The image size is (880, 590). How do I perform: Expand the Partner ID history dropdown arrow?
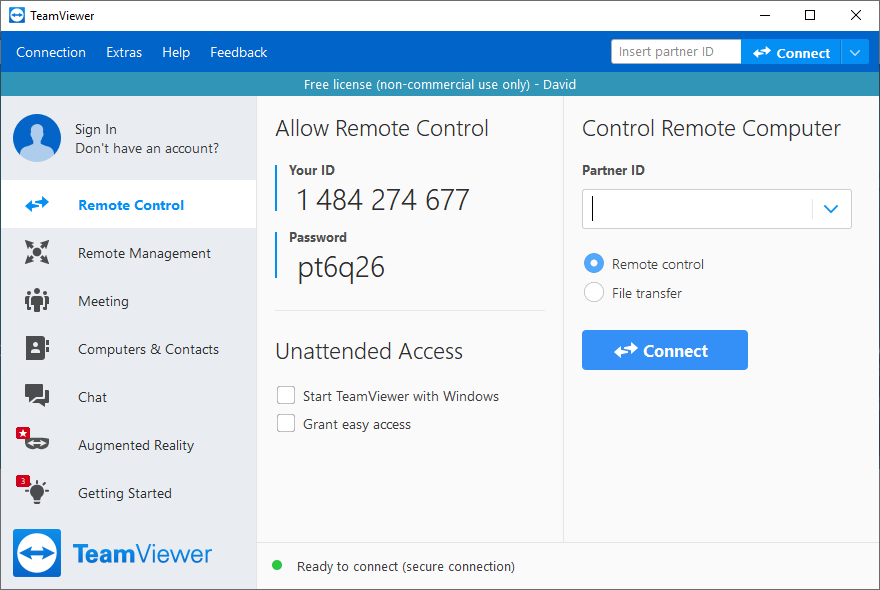click(831, 209)
